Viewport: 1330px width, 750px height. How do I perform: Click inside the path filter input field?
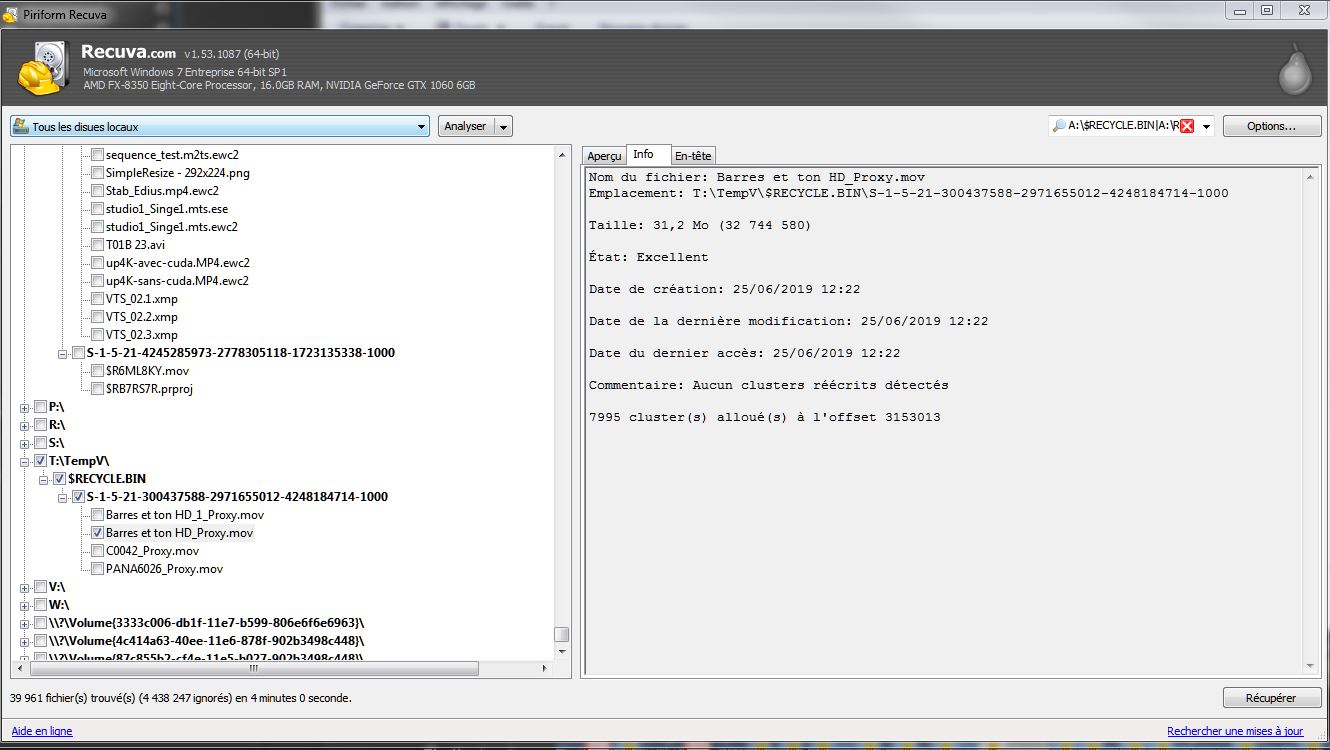tap(1123, 126)
